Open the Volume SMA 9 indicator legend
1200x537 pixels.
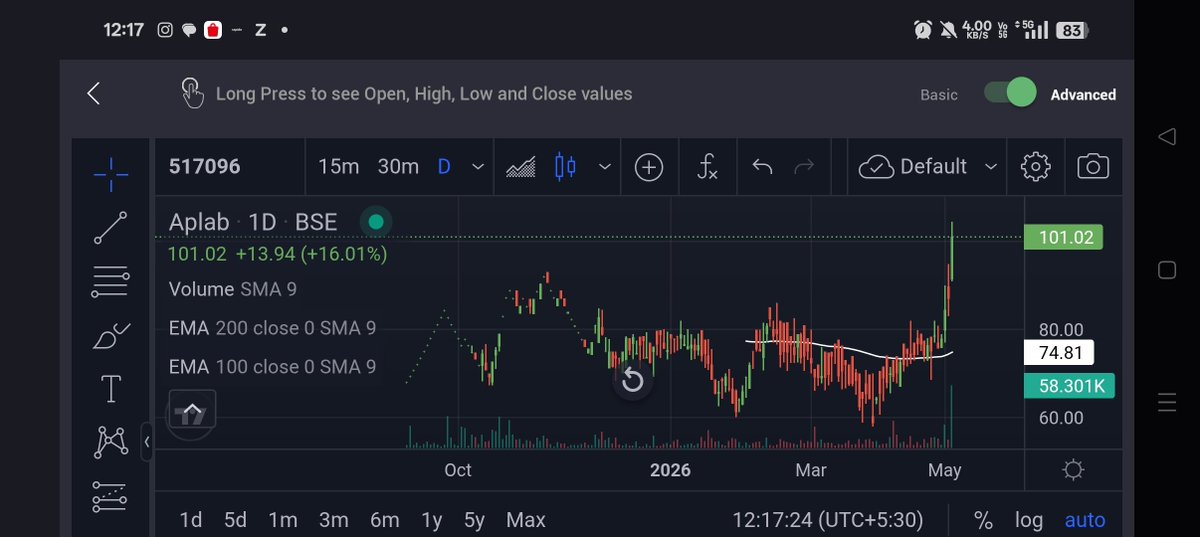pyautogui.click(x=233, y=289)
